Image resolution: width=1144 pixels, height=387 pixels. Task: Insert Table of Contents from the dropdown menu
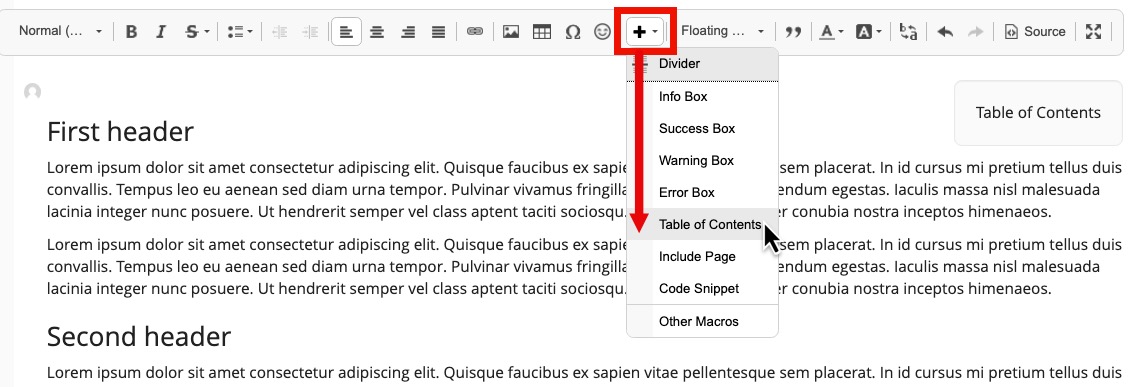(x=703, y=225)
